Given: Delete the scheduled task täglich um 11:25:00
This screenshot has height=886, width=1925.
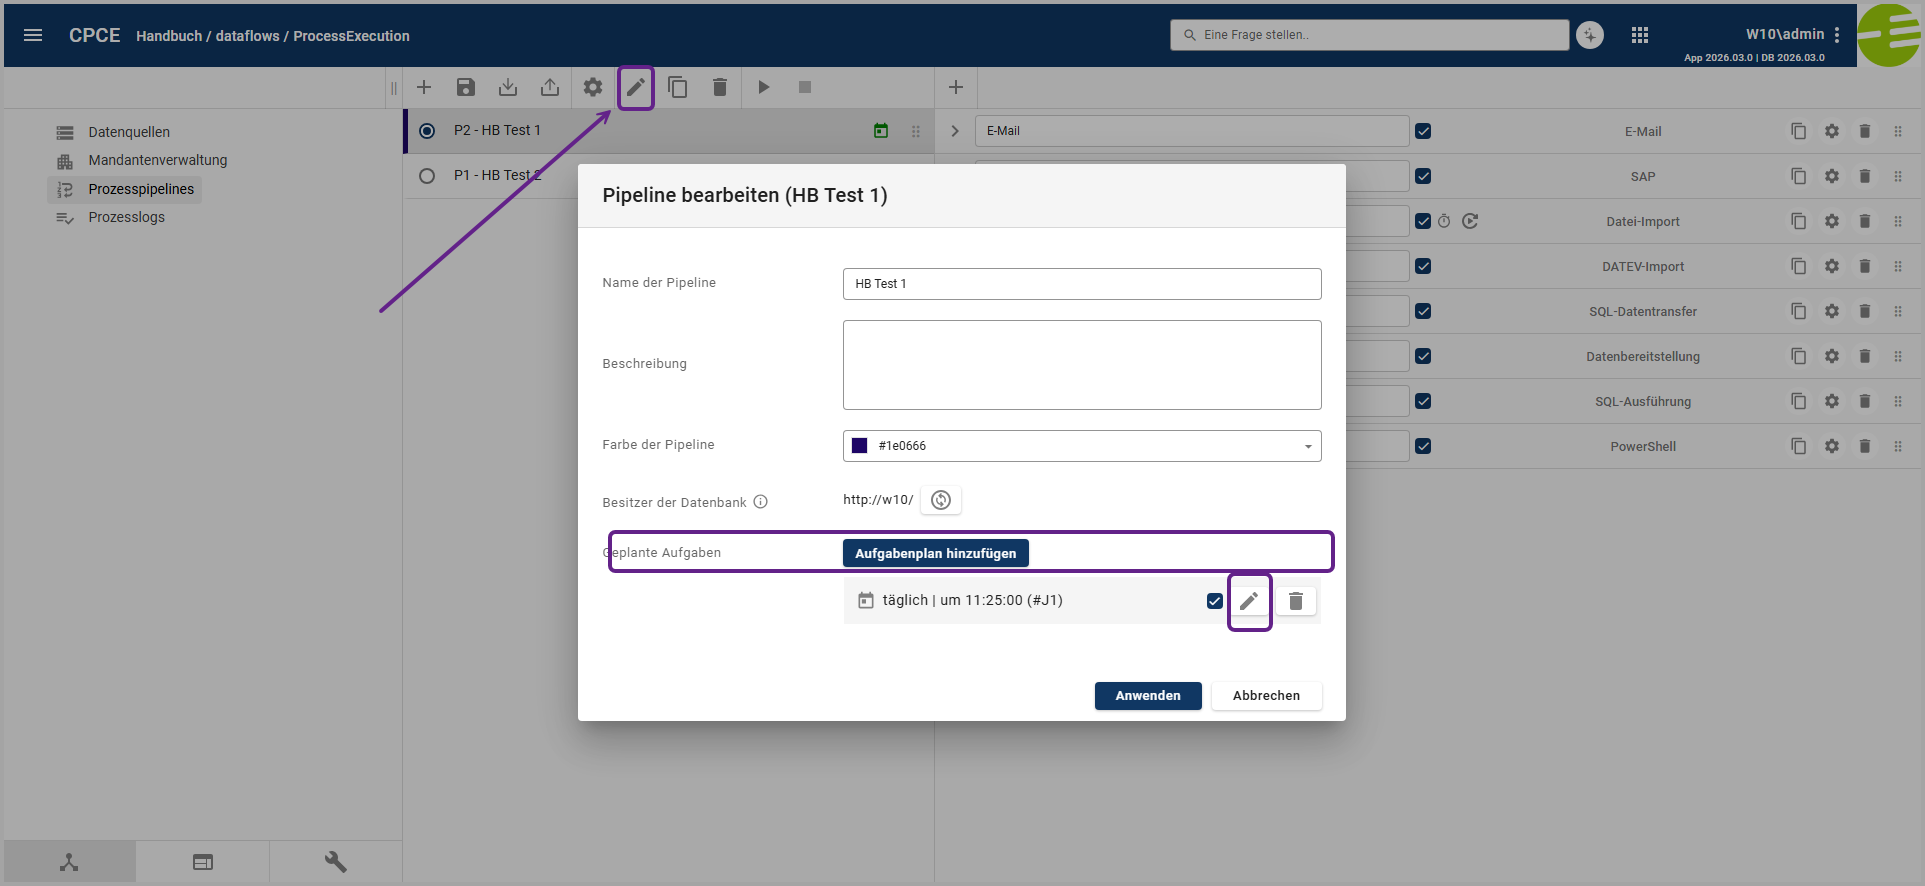Looking at the screenshot, I should (1296, 601).
